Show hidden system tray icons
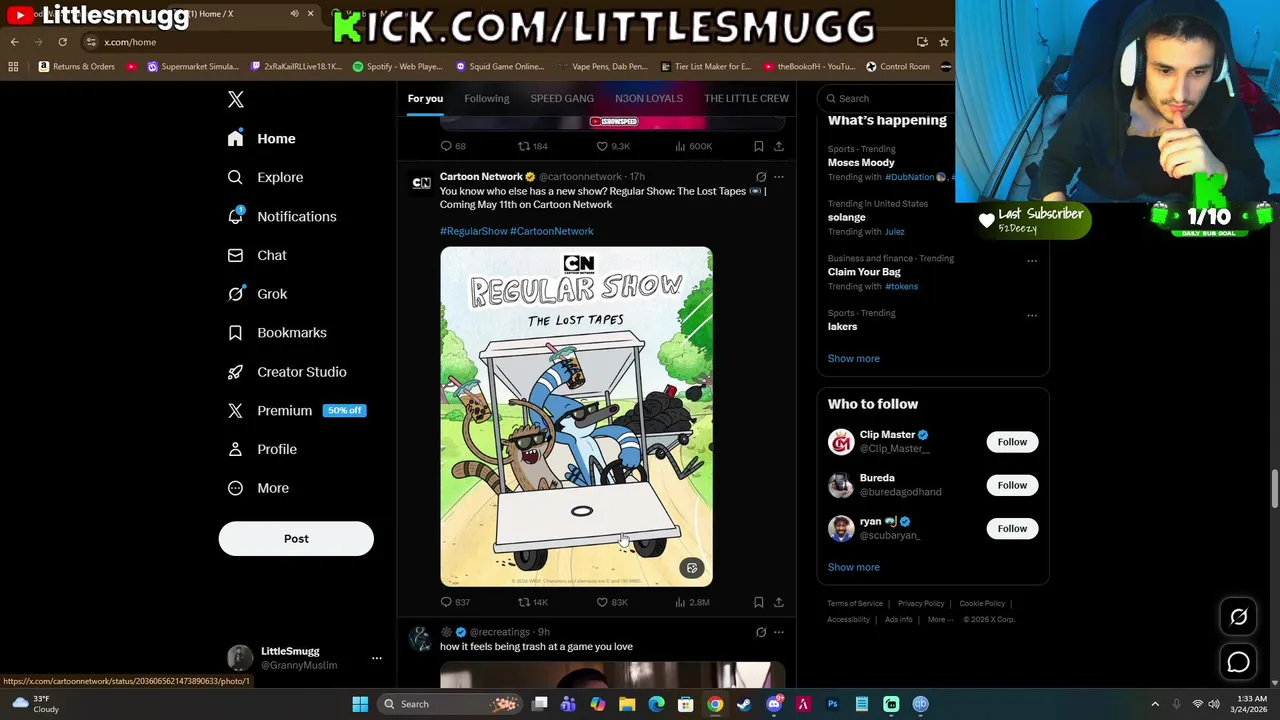 click(x=1155, y=704)
